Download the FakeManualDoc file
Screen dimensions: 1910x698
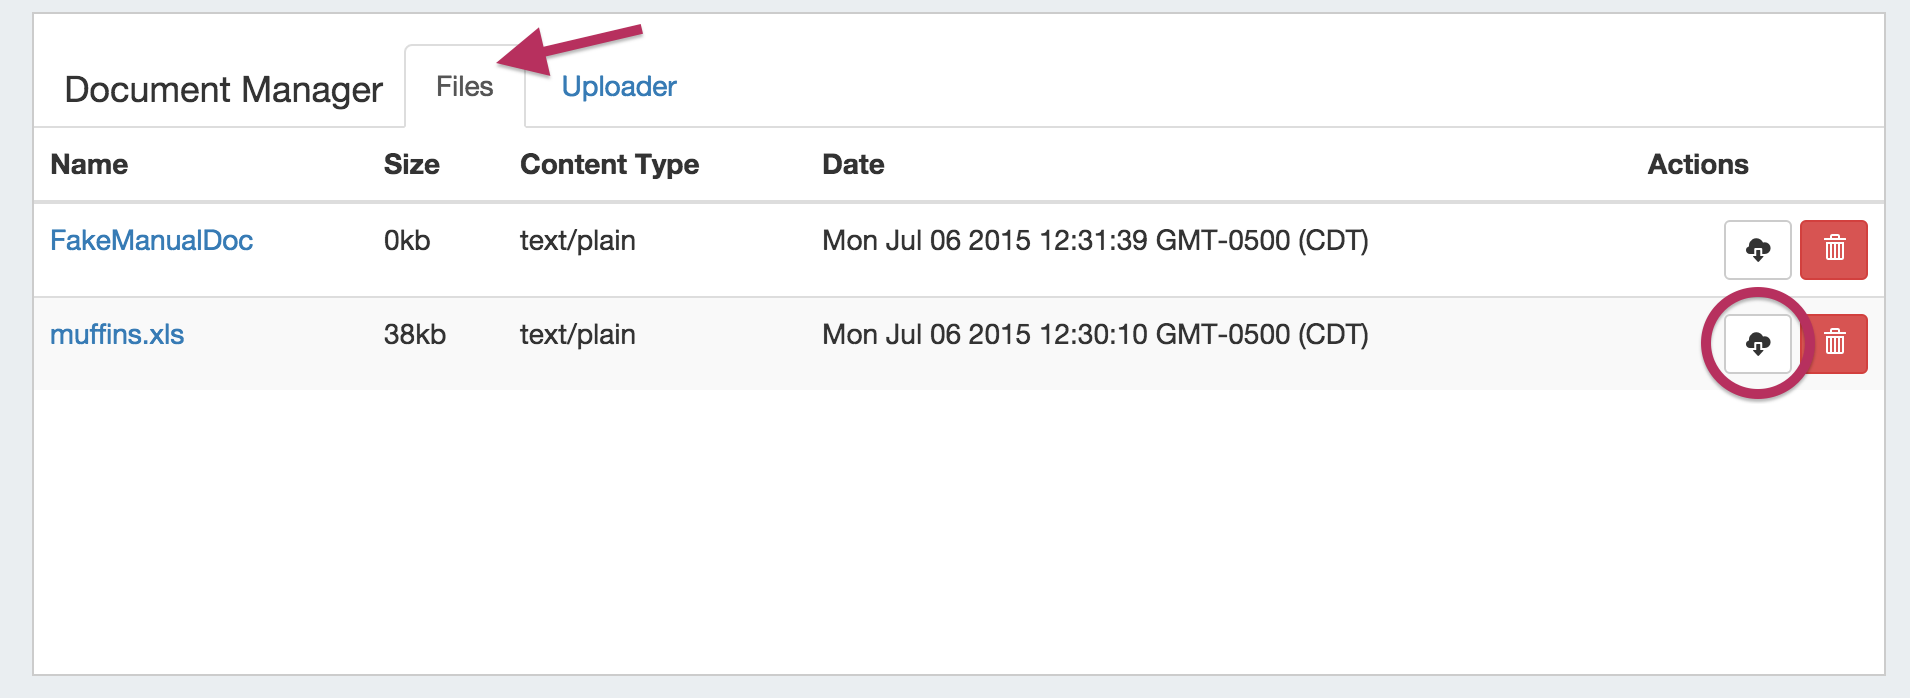1757,249
